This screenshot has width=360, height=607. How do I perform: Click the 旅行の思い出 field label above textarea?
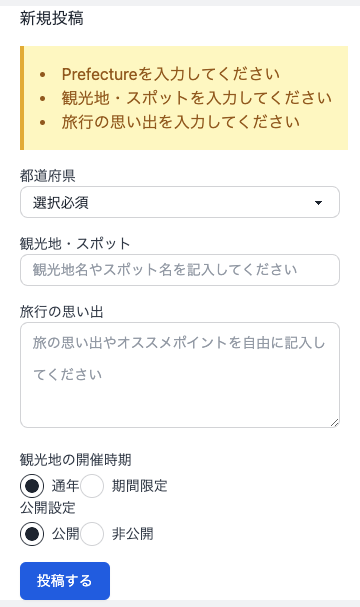tap(62, 312)
